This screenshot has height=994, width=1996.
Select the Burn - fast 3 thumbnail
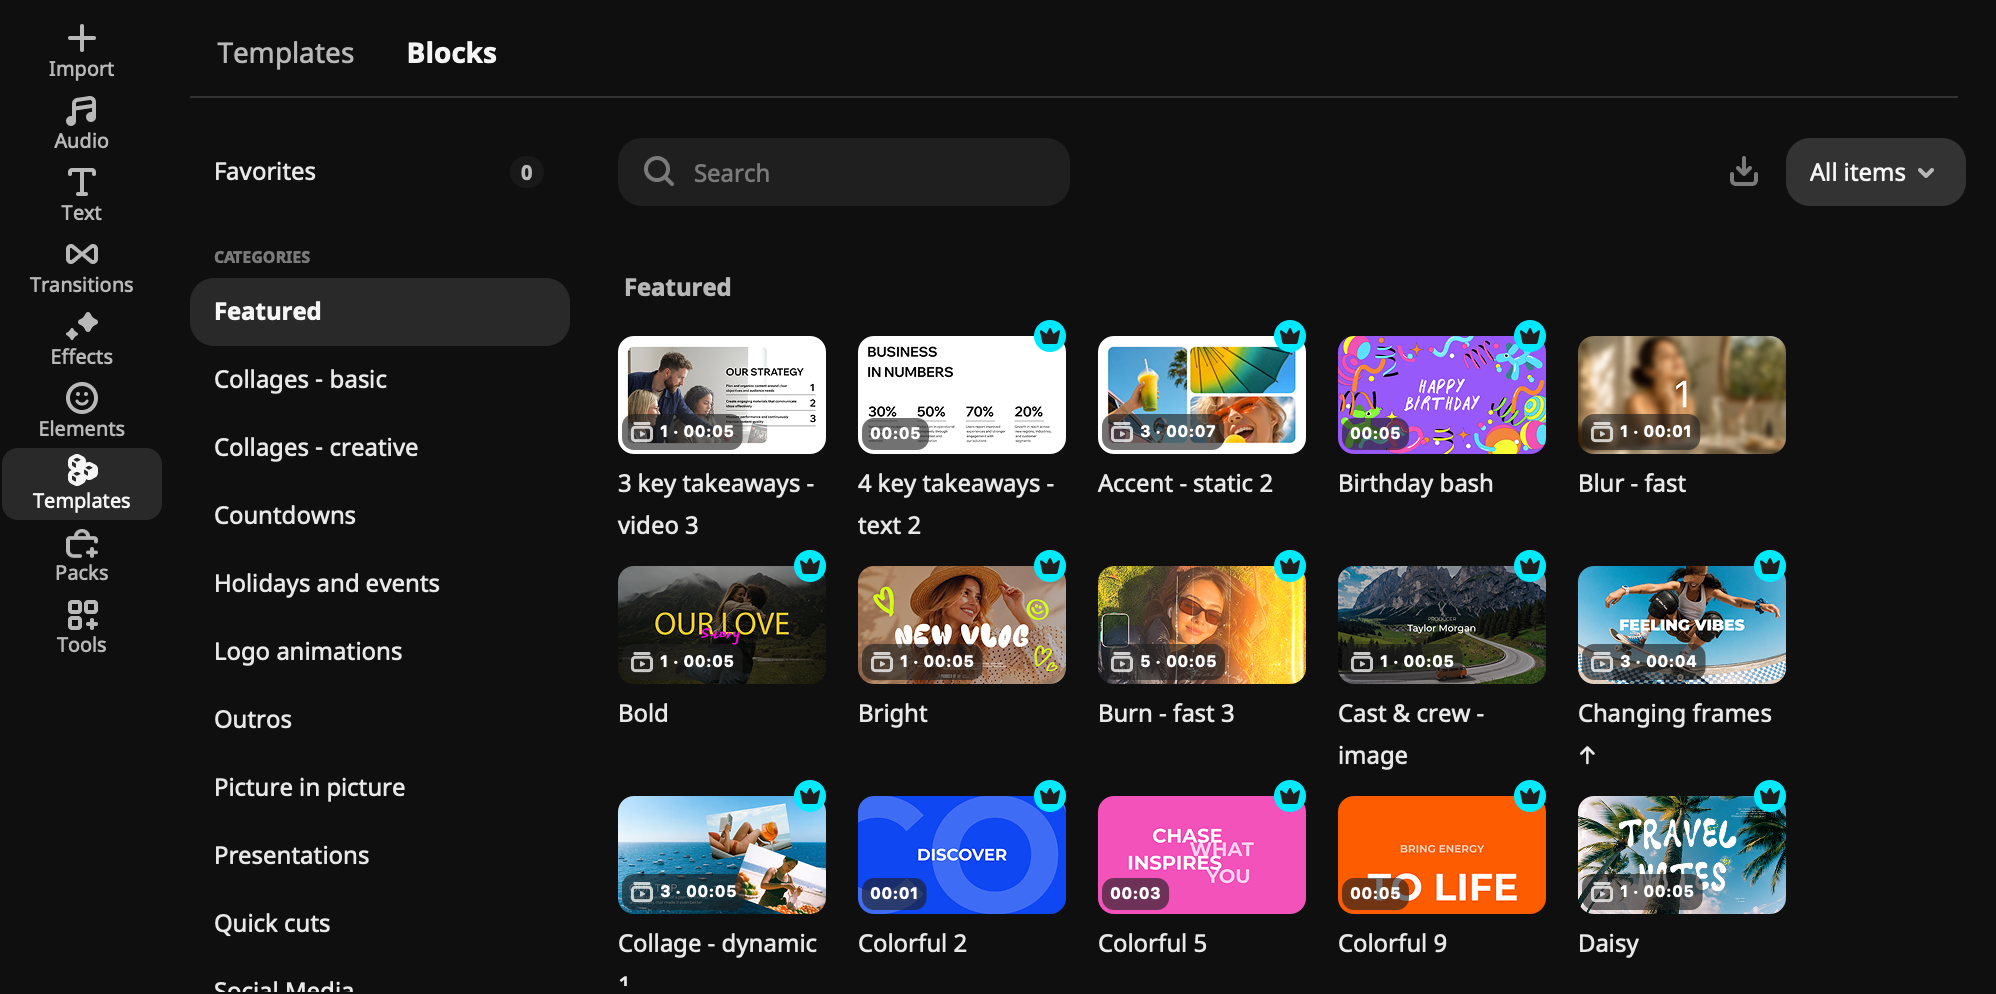1202,625
